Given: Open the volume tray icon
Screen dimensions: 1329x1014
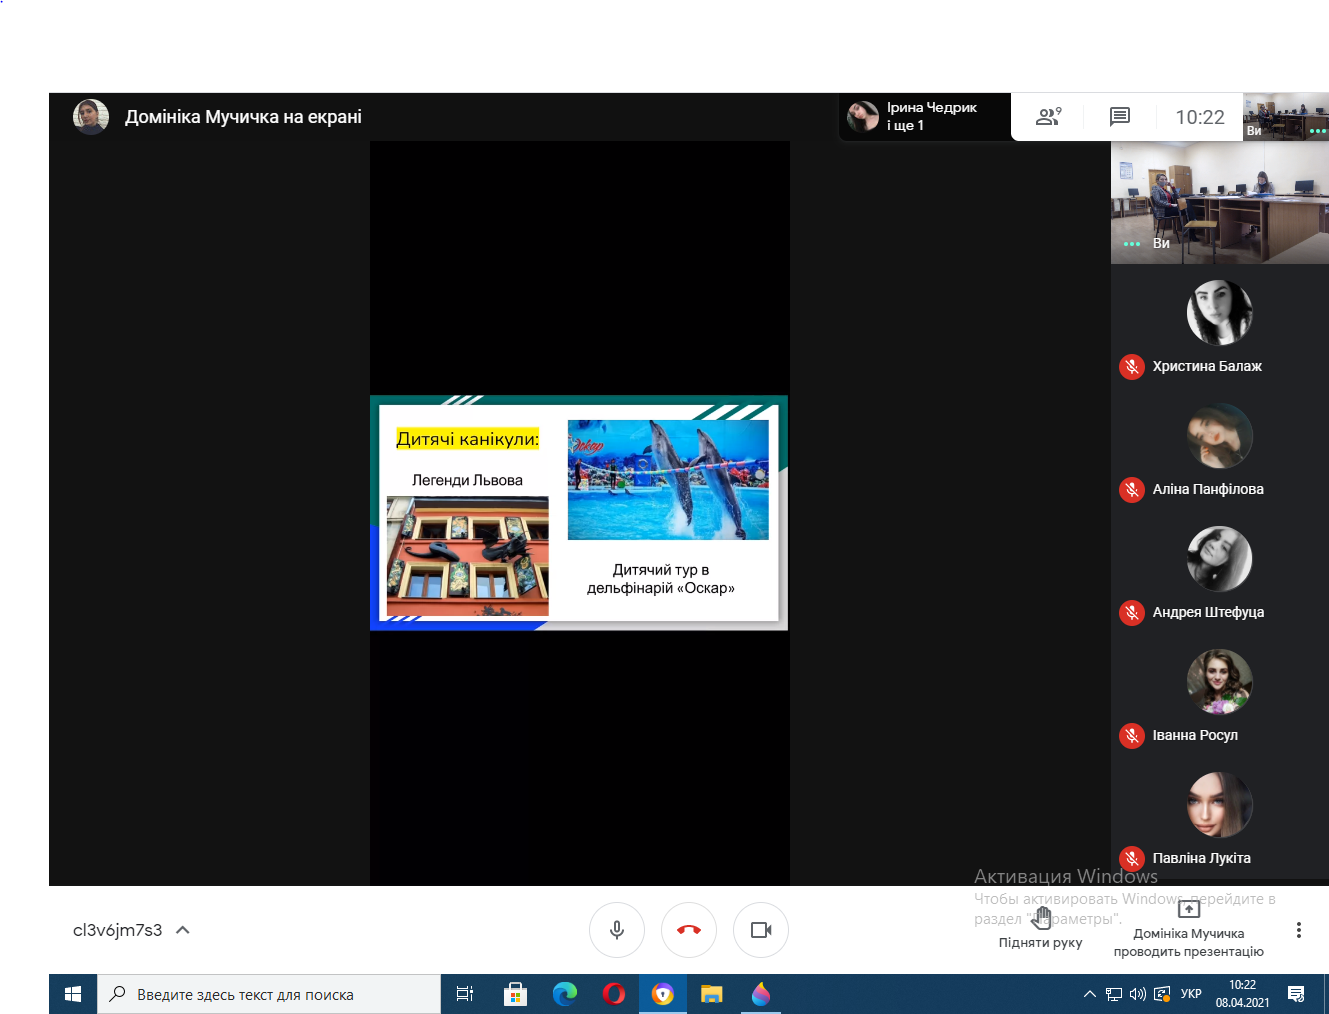Looking at the screenshot, I should click(x=1138, y=994).
